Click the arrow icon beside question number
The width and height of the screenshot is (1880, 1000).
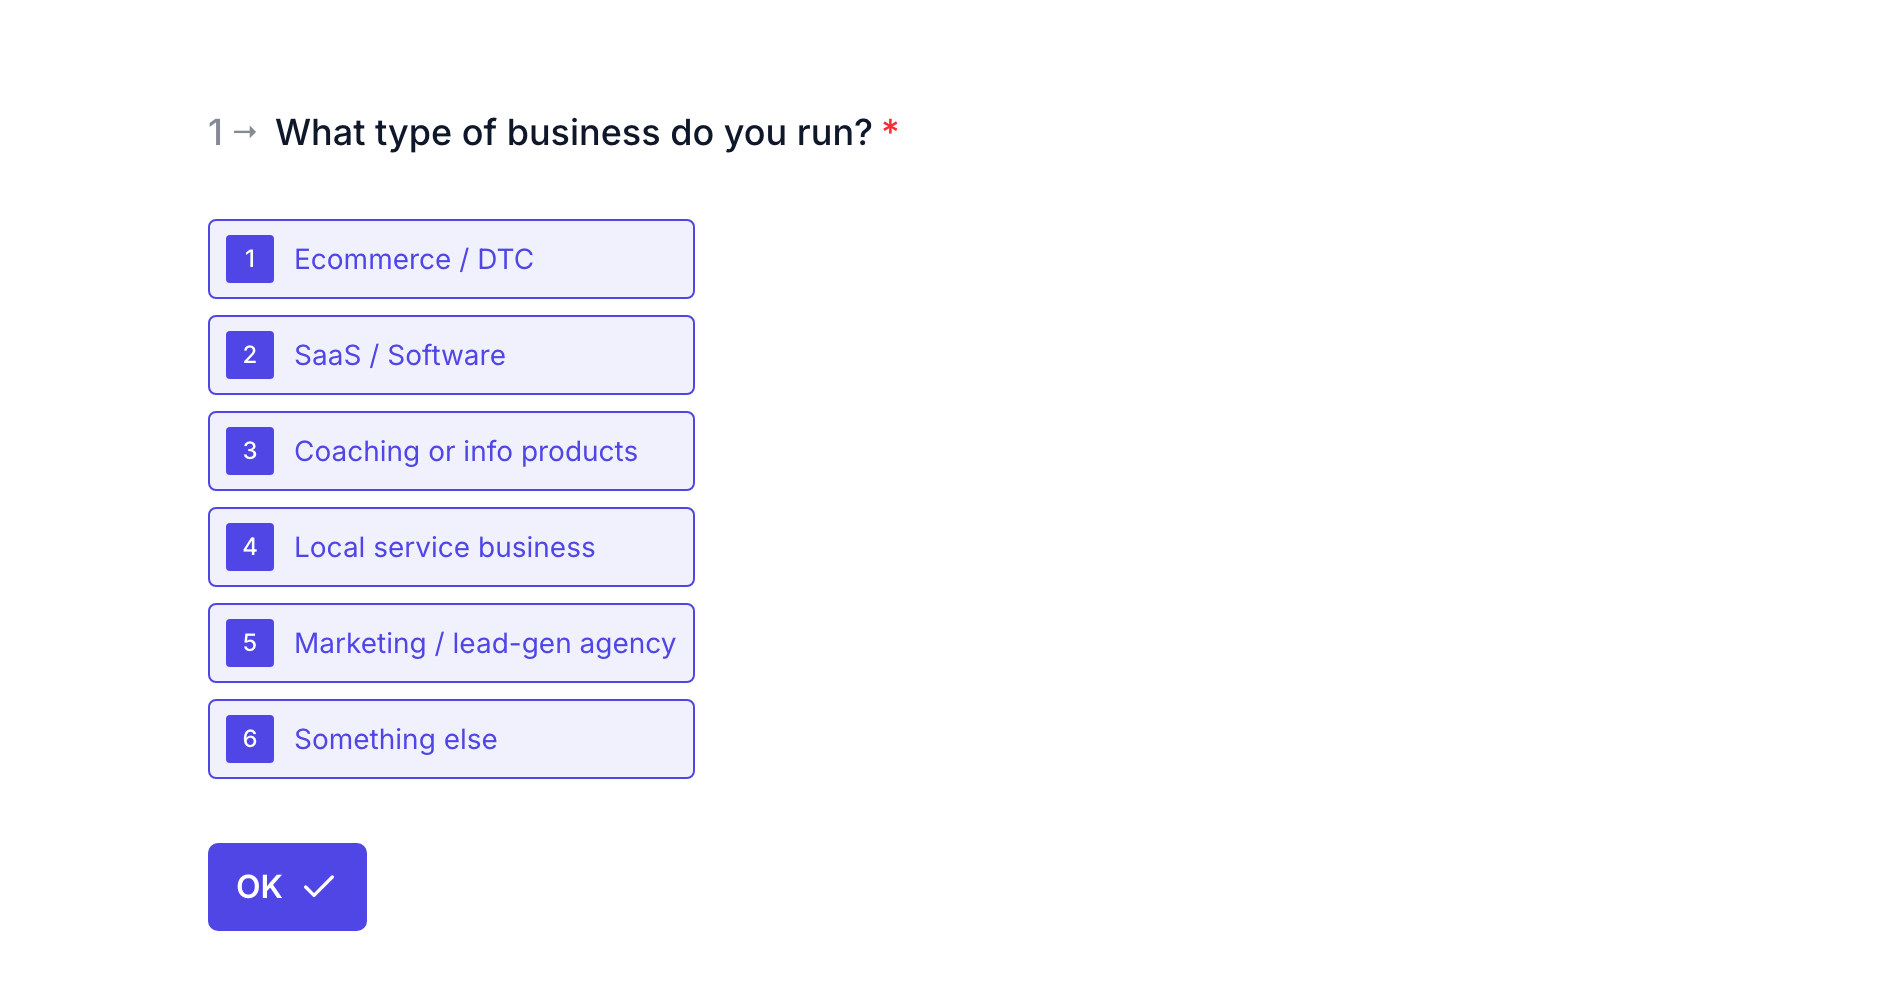tap(245, 132)
